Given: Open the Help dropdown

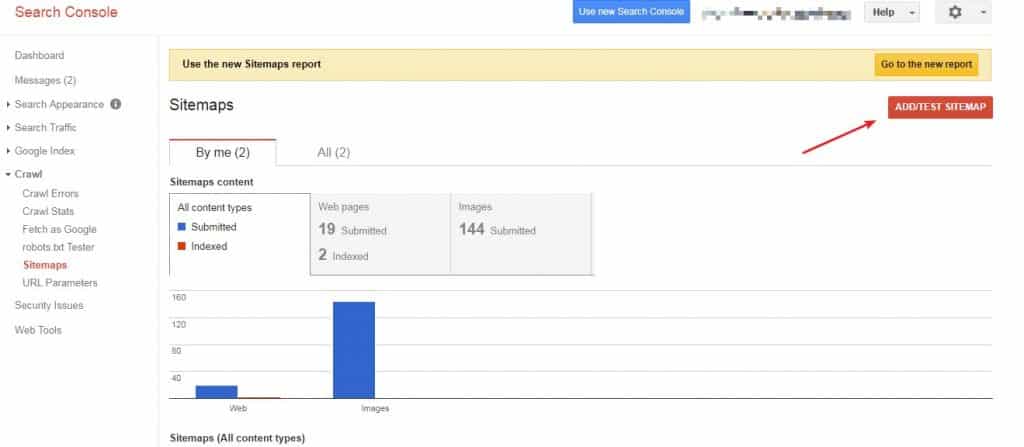Looking at the screenshot, I should tap(891, 12).
